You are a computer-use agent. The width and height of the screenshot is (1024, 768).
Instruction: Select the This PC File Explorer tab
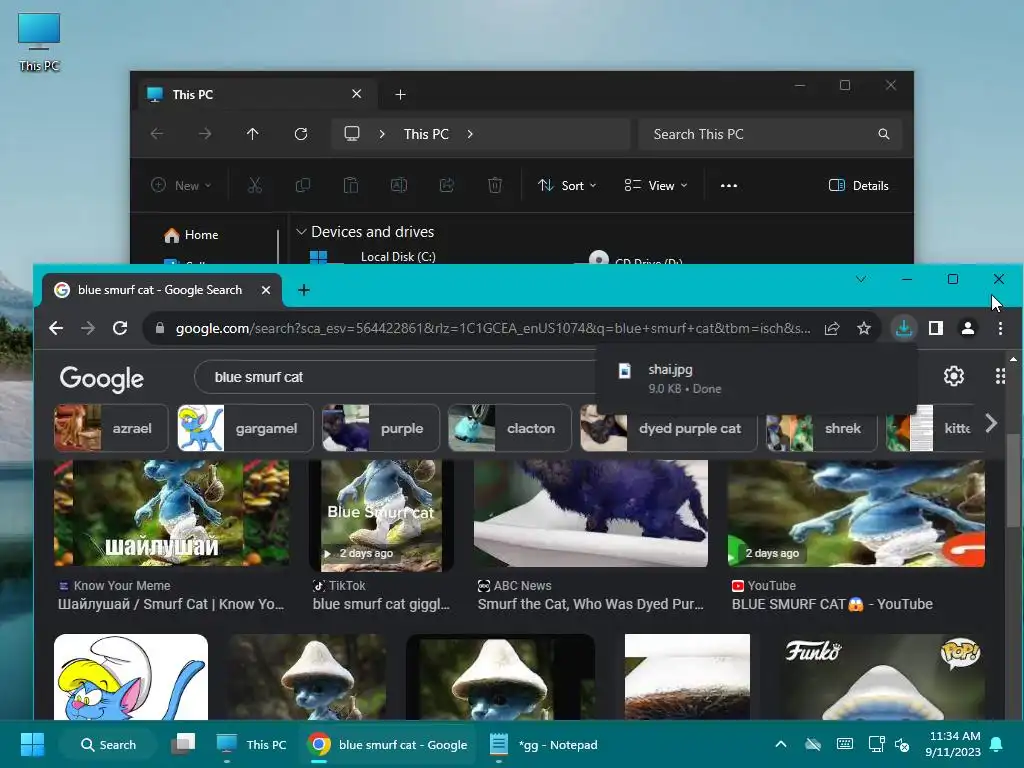click(257, 95)
